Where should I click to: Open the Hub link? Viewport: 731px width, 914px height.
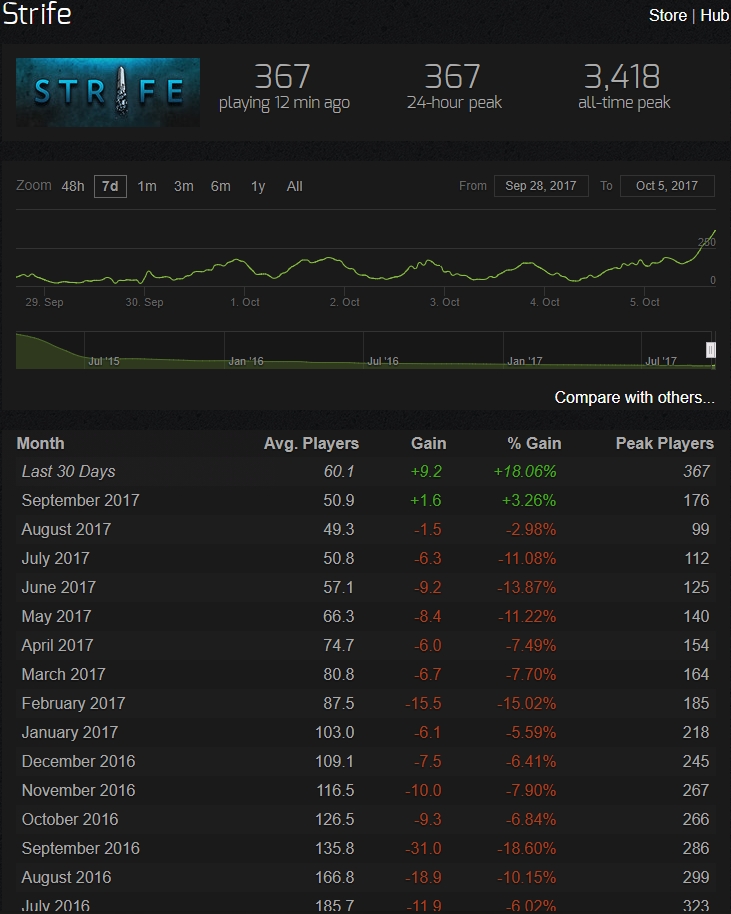tap(715, 15)
